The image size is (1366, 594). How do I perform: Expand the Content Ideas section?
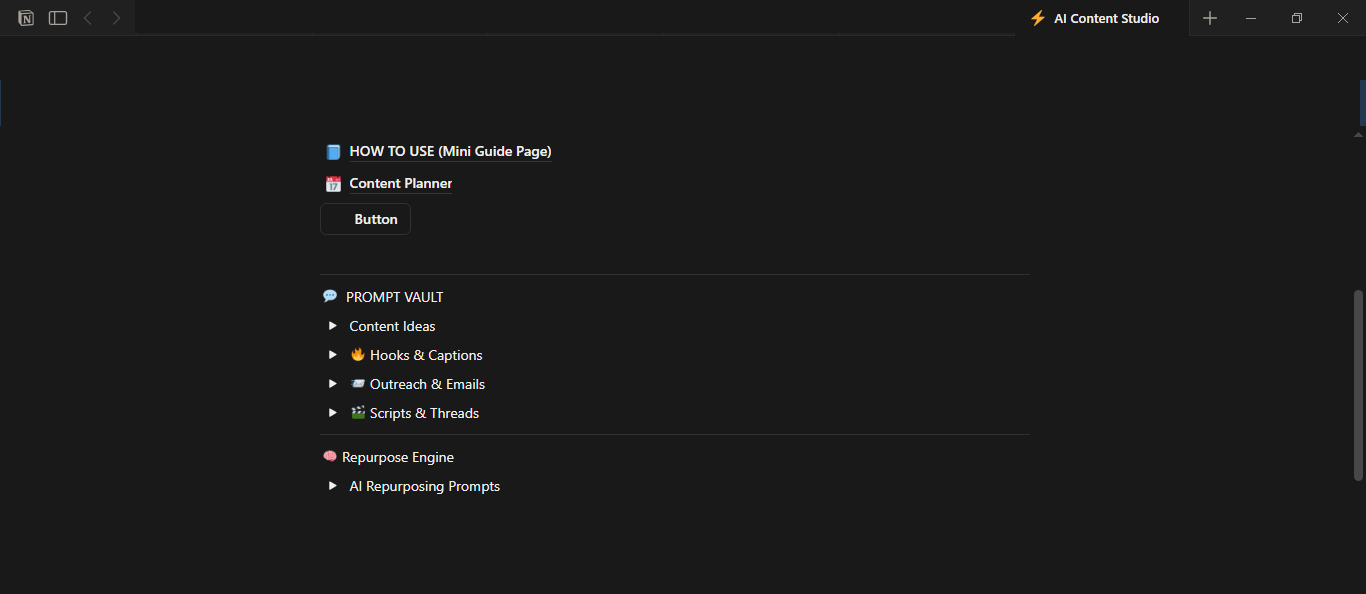coord(332,325)
